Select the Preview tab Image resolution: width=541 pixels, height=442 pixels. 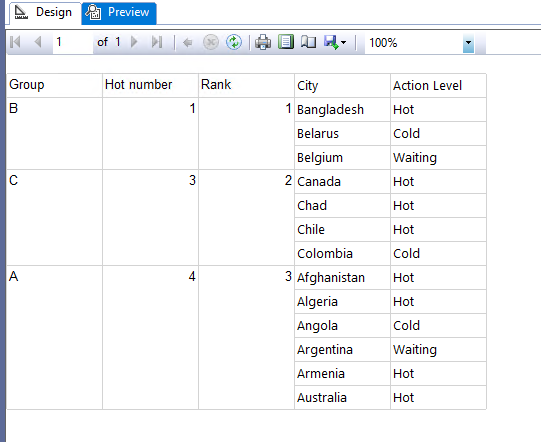click(x=119, y=13)
